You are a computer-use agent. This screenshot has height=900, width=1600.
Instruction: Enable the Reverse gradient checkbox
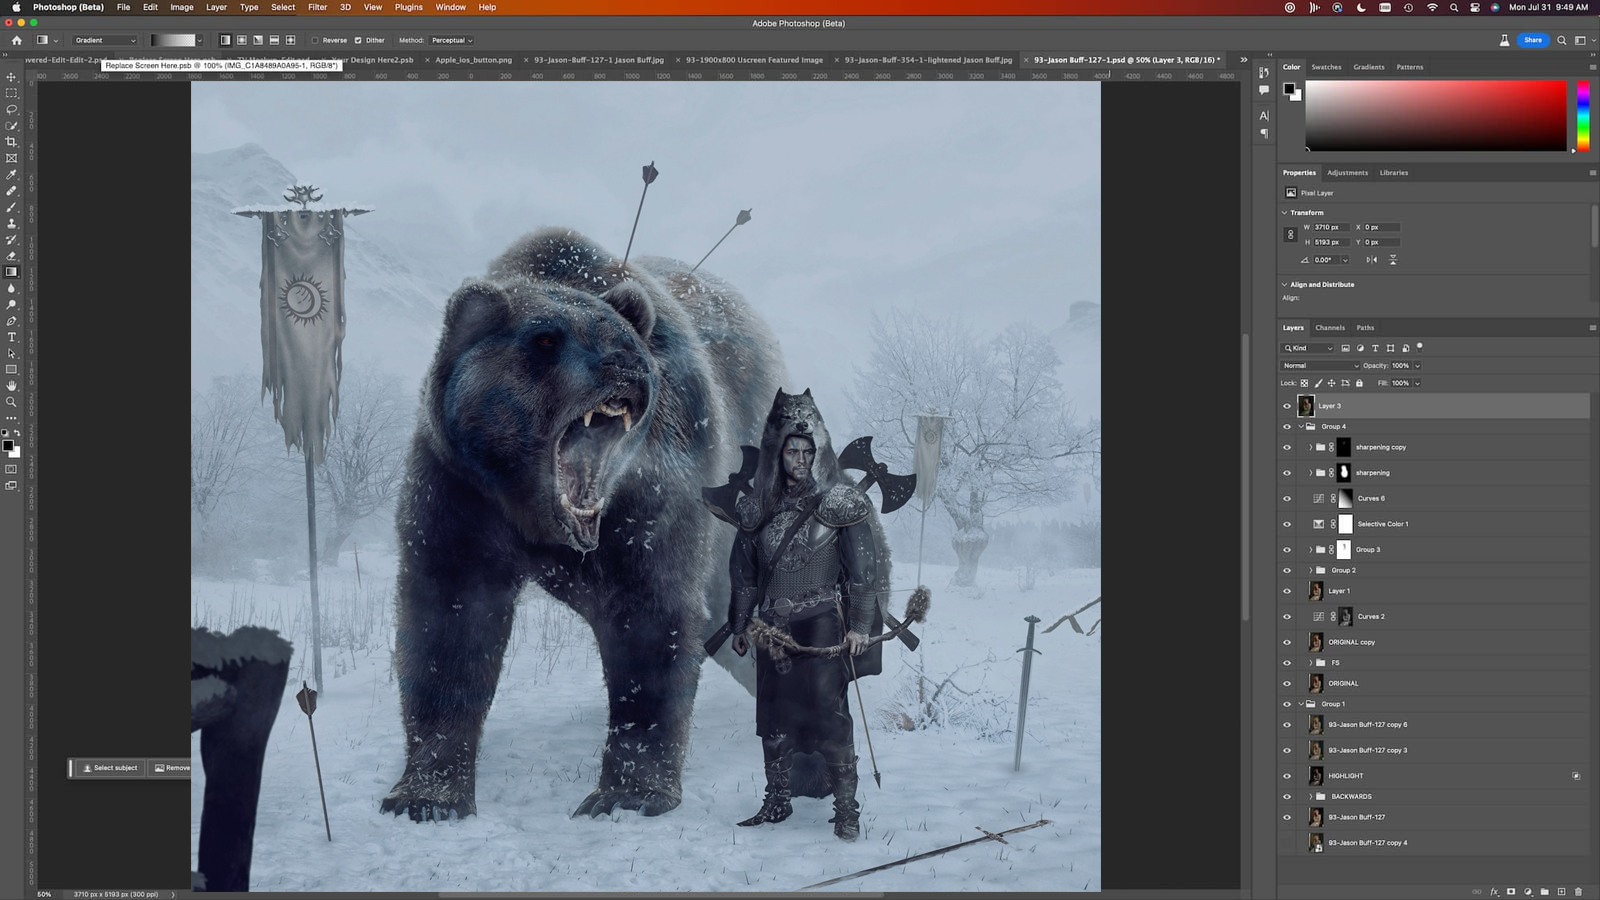pyautogui.click(x=315, y=41)
